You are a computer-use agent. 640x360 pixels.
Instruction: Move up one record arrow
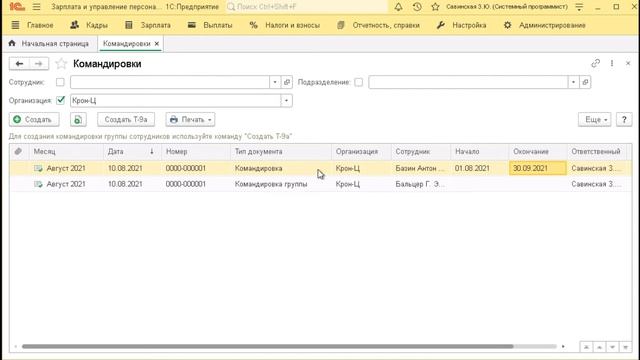coord(599,347)
